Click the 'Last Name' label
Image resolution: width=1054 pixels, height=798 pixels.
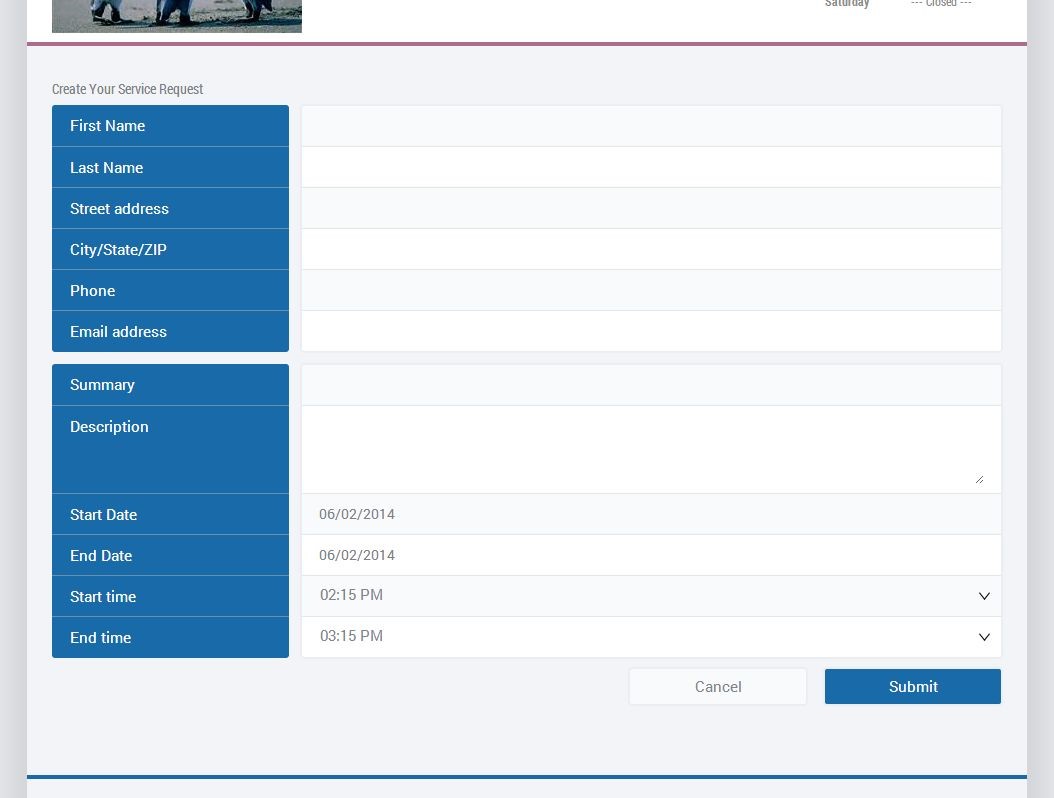tap(106, 167)
